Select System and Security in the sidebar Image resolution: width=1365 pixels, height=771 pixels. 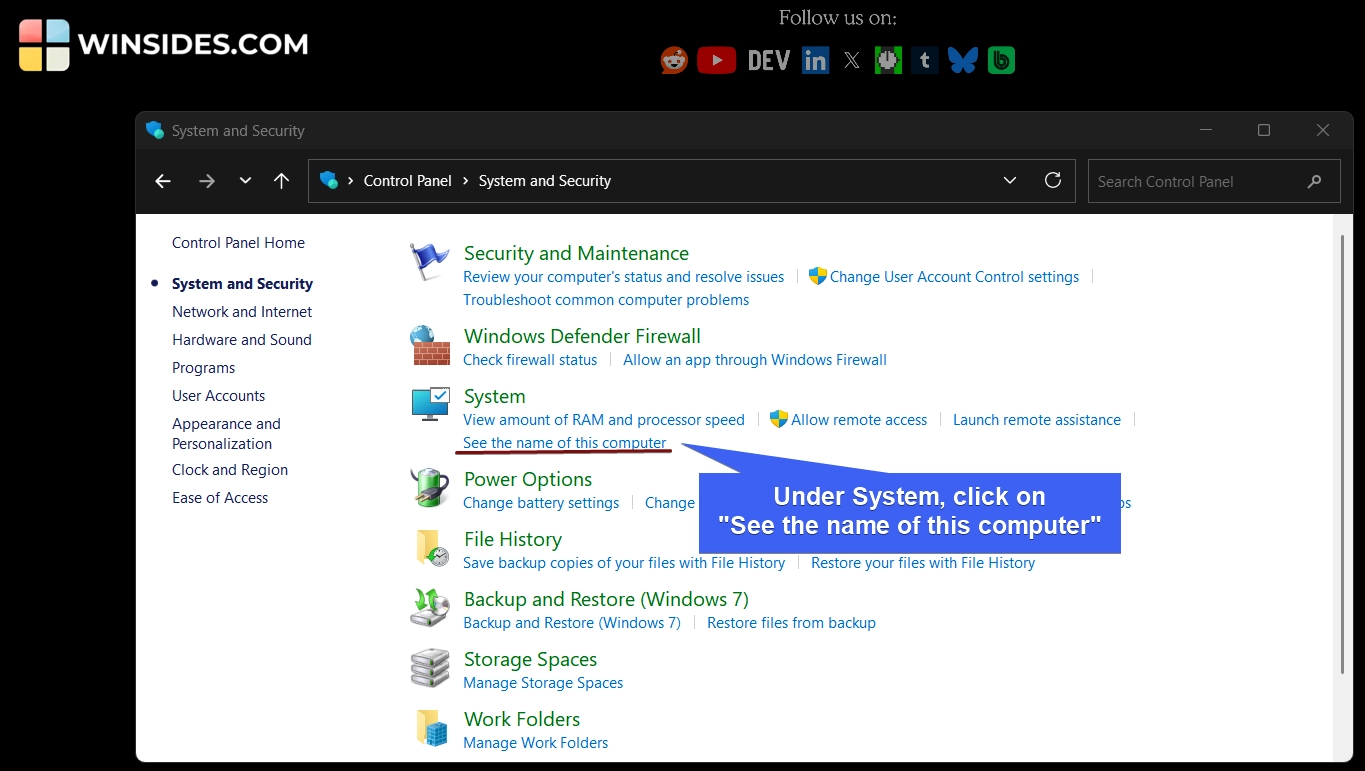point(241,283)
